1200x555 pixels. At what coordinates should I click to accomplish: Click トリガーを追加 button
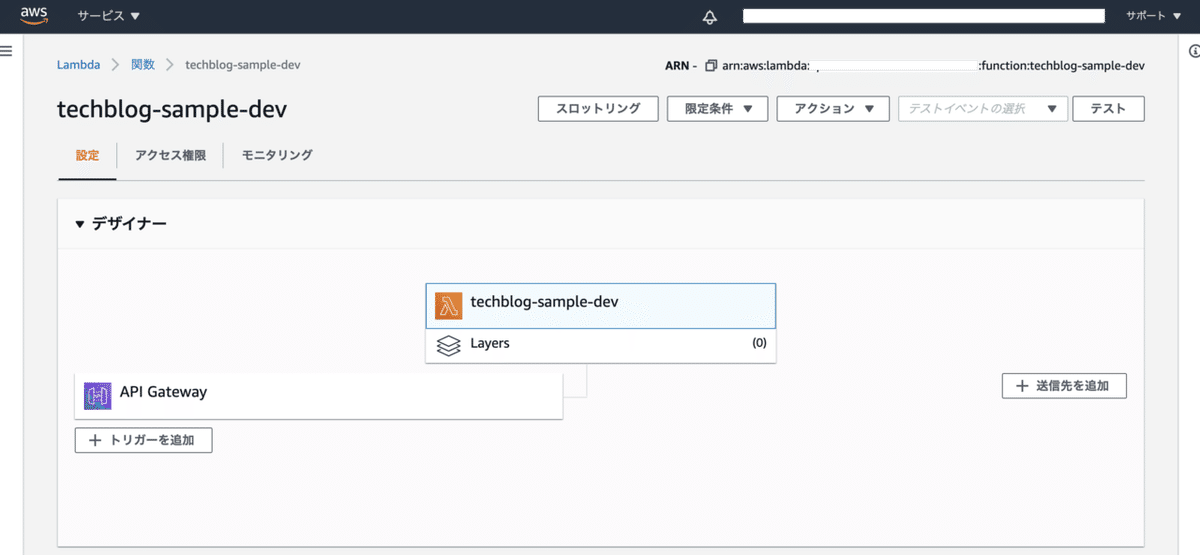coord(143,440)
